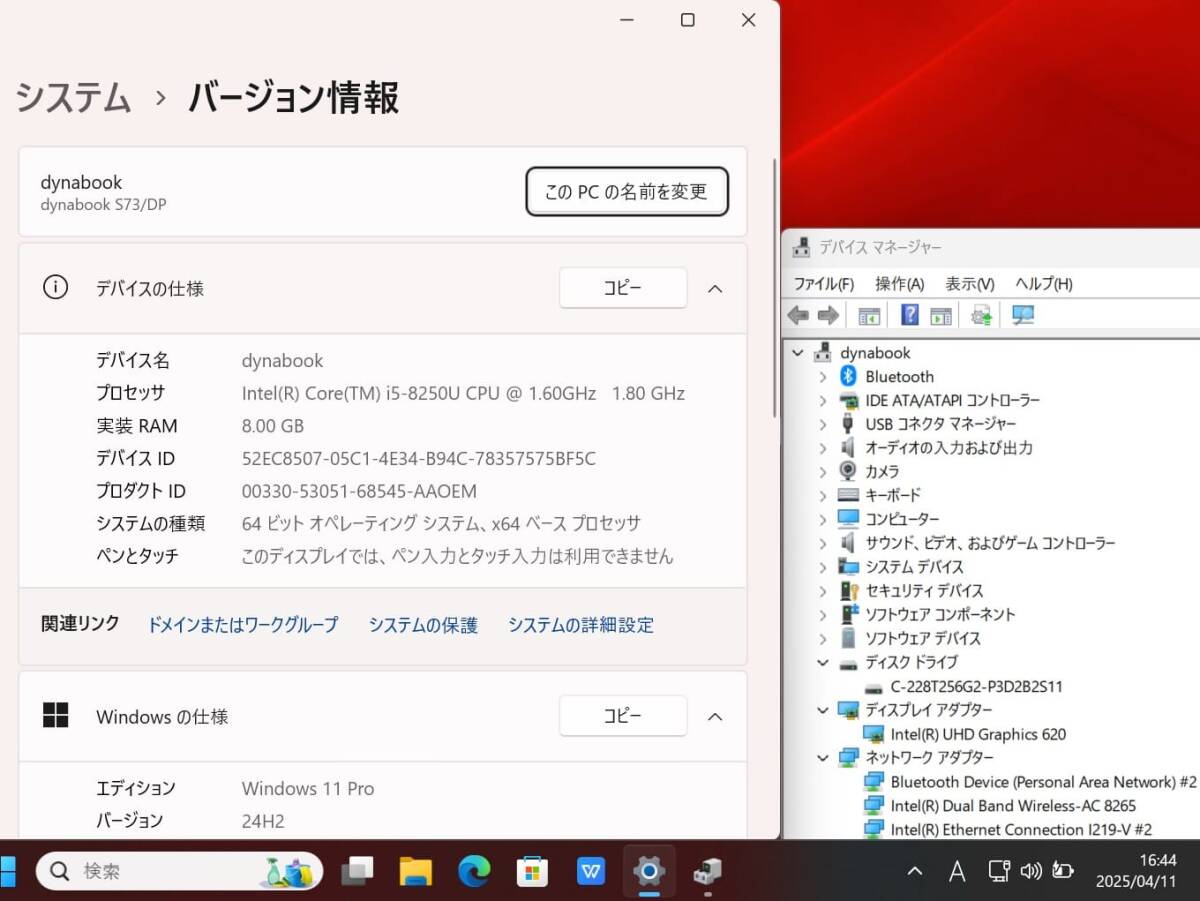Click the speaker volume icon in system tray

[x=1031, y=871]
